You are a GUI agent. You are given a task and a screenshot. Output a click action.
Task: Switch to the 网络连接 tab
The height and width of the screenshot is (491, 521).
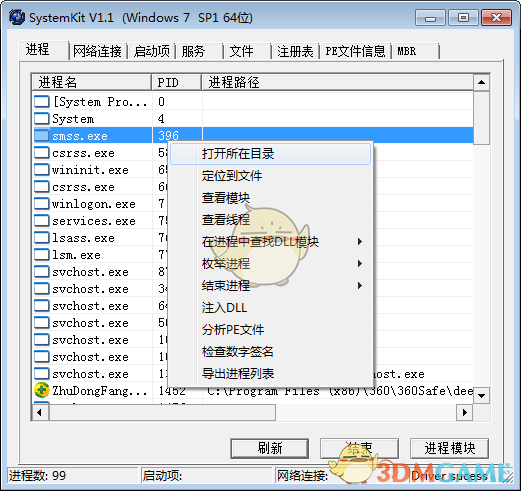click(x=97, y=51)
